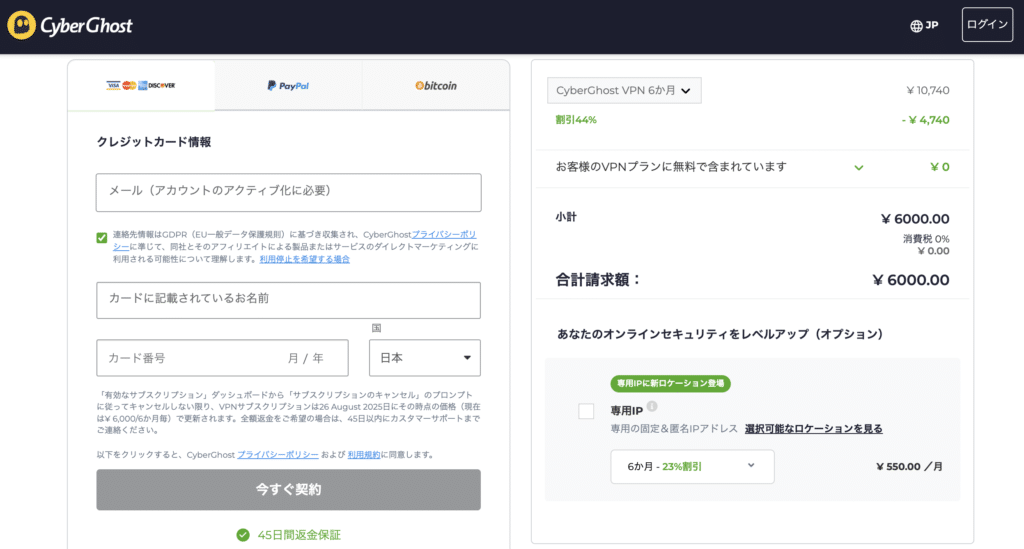Viewport: 1024px width, 549px height.
Task: Open the 選択可能なロケーションを見る link
Action: click(x=814, y=429)
